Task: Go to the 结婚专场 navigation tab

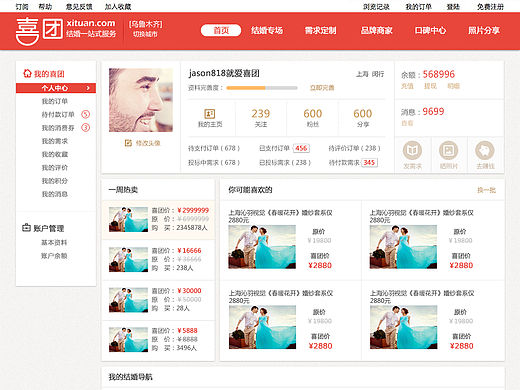Action: click(x=267, y=30)
